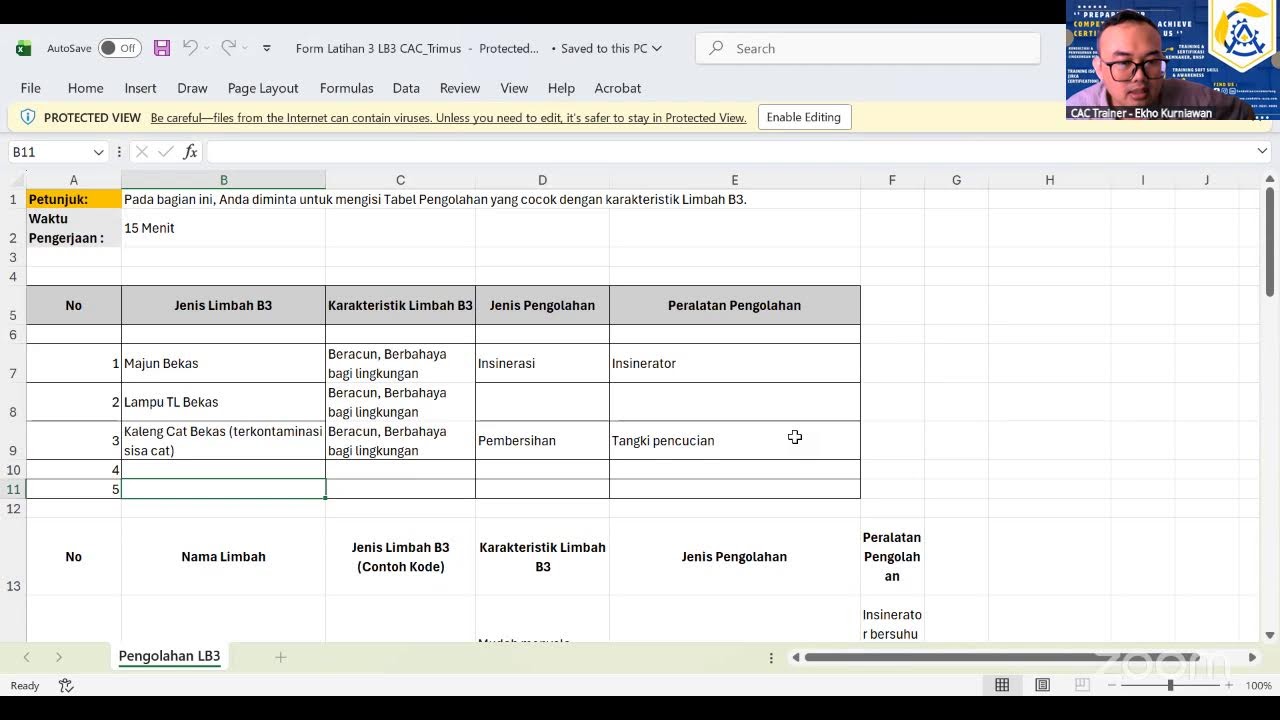Expand the 'Saved to this PC' dropdown
This screenshot has height=720, width=1280.
(656, 48)
